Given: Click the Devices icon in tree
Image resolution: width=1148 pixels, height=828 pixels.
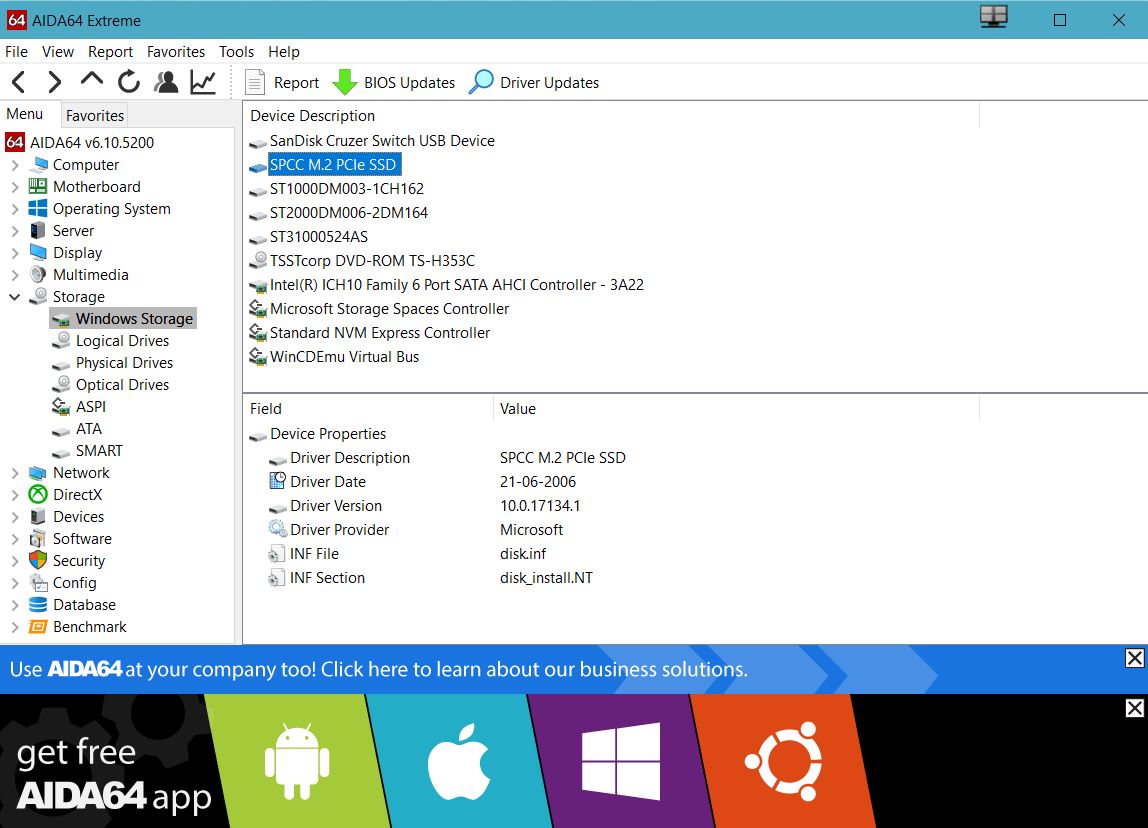Looking at the screenshot, I should [x=38, y=517].
